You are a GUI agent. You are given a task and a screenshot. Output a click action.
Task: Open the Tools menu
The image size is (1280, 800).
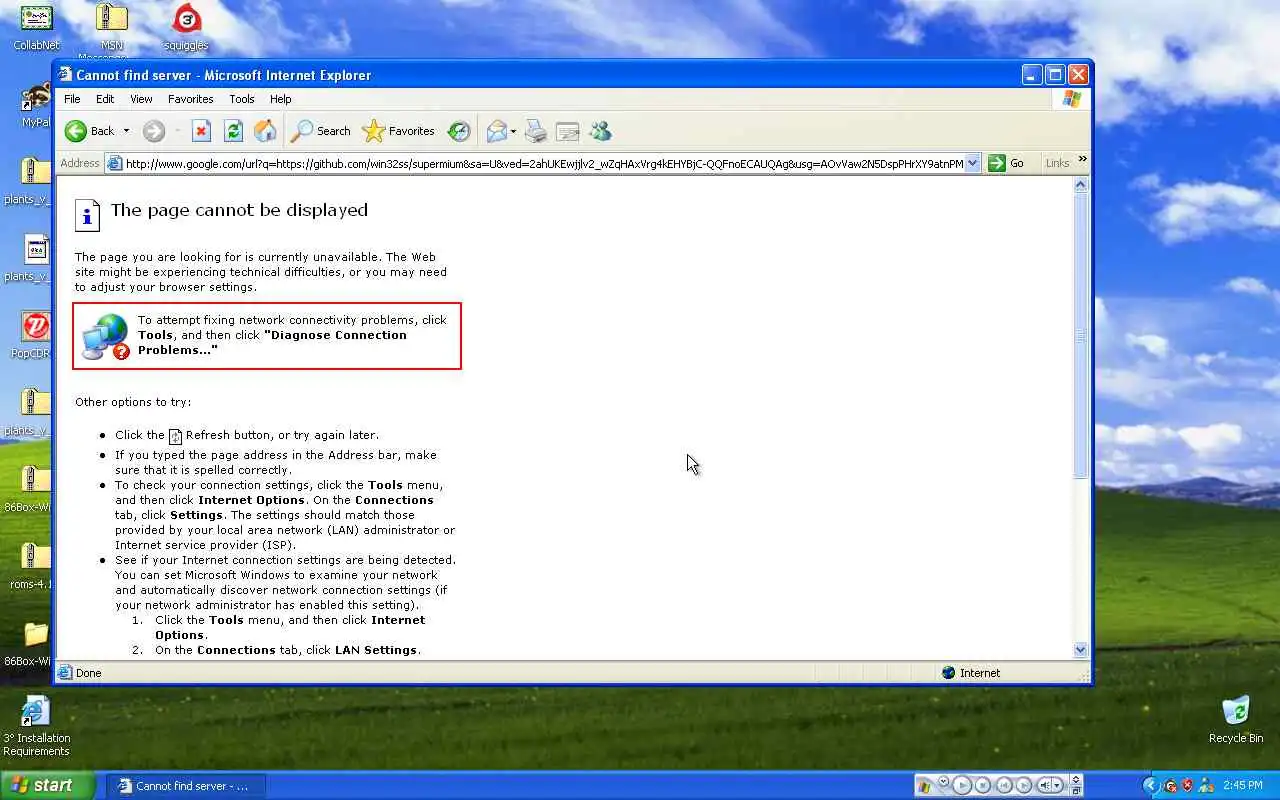[242, 99]
